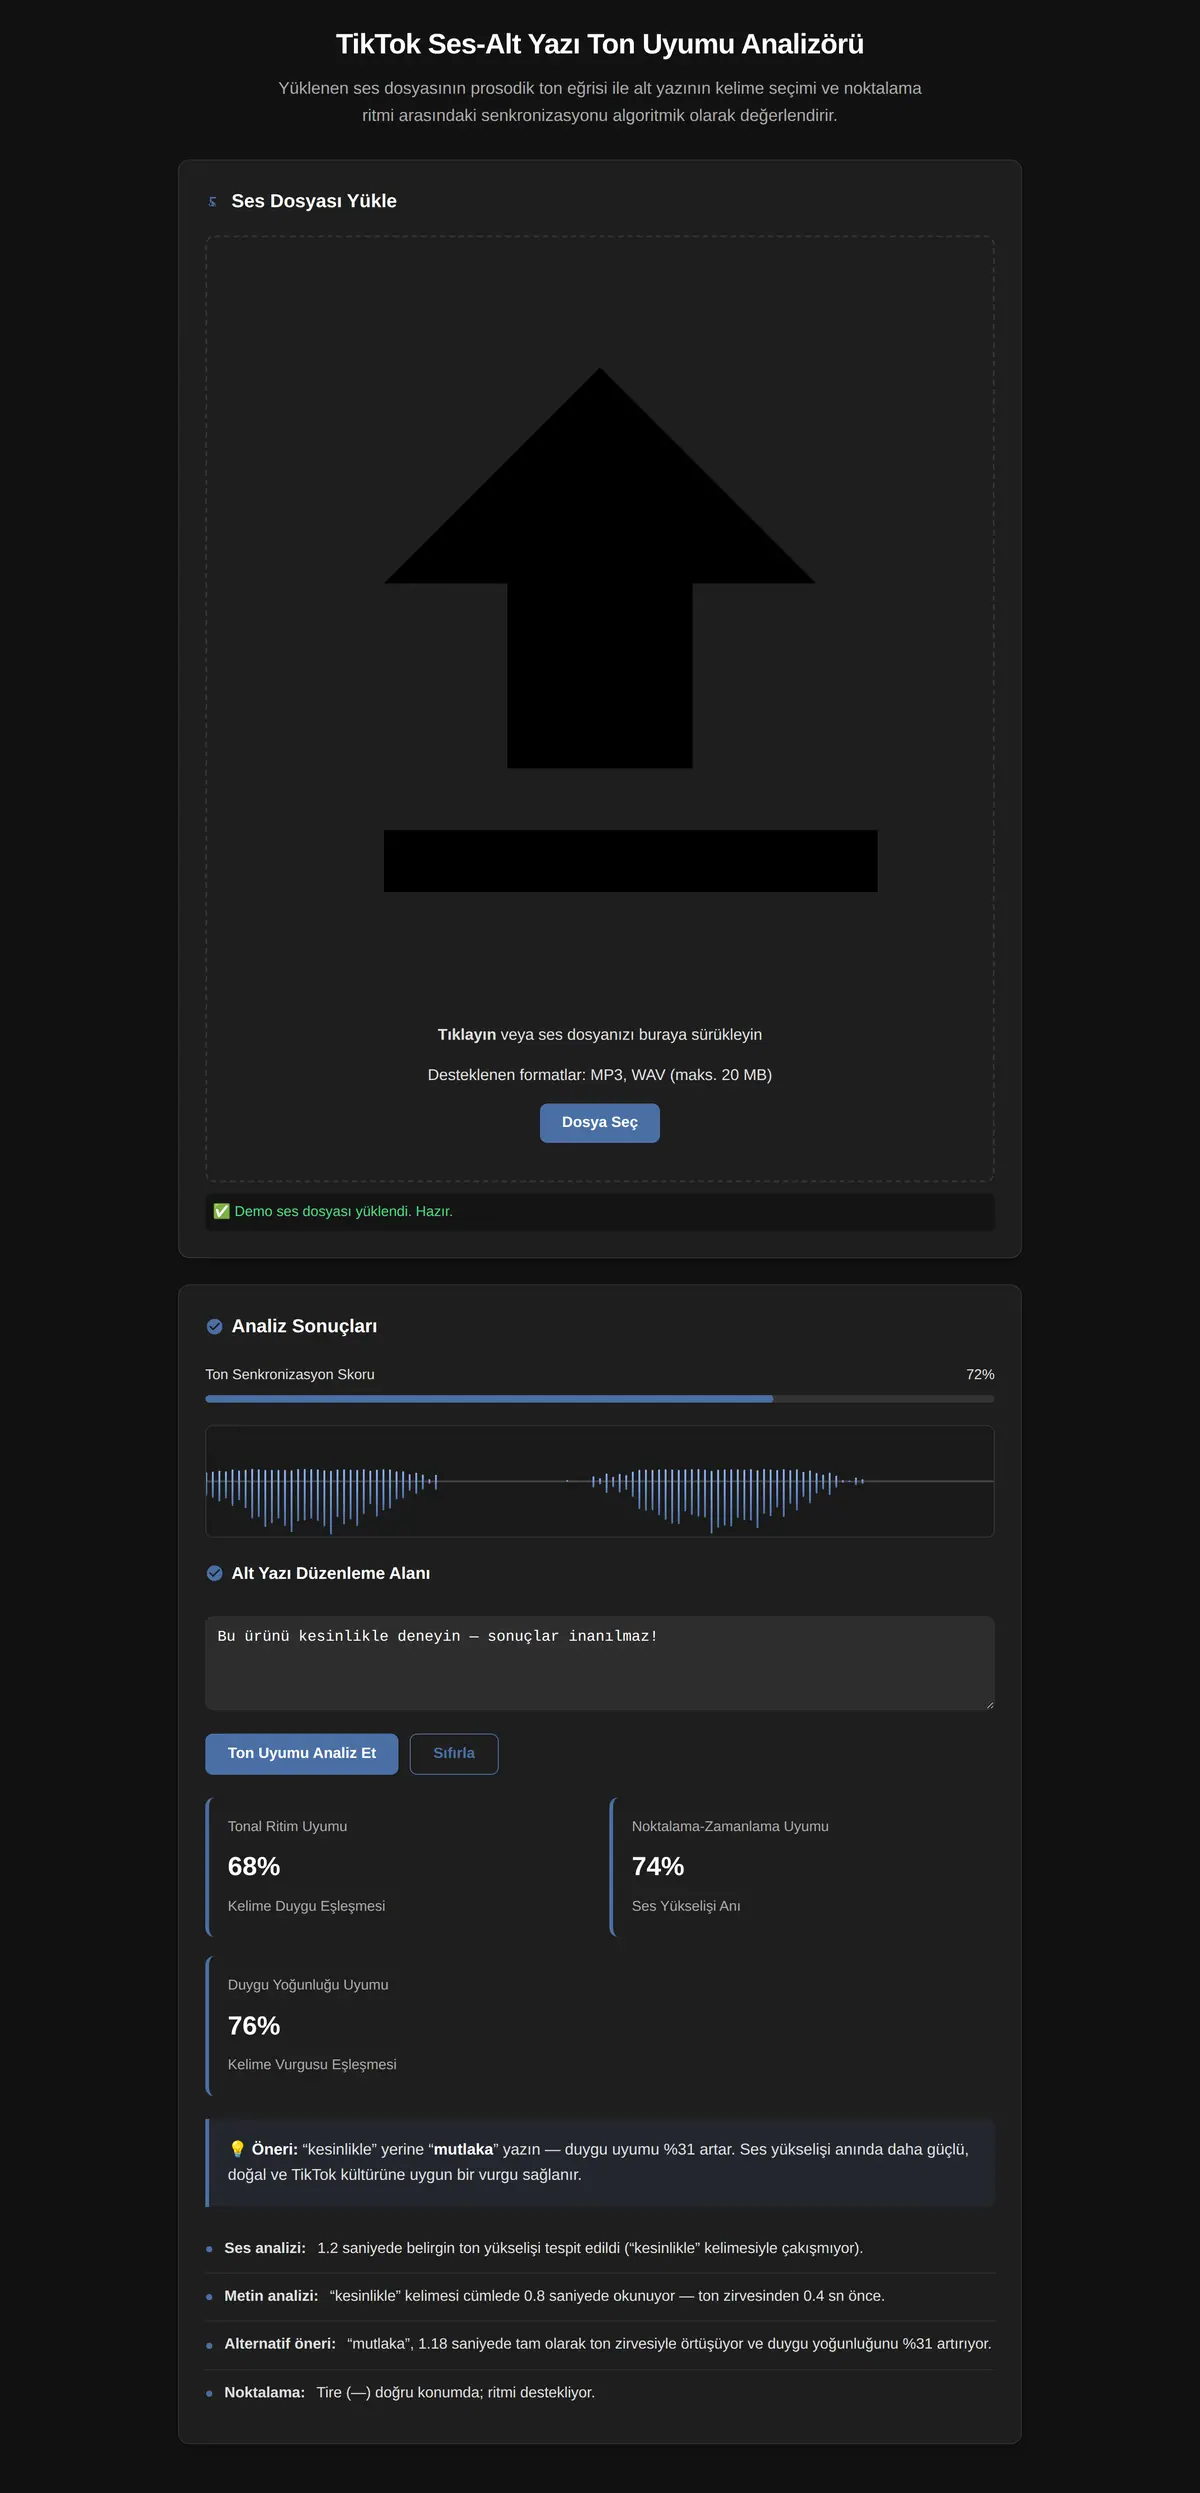
Task: Click the "Duygu Yoğunluğu Uyumu" label
Action: tap(308, 1985)
